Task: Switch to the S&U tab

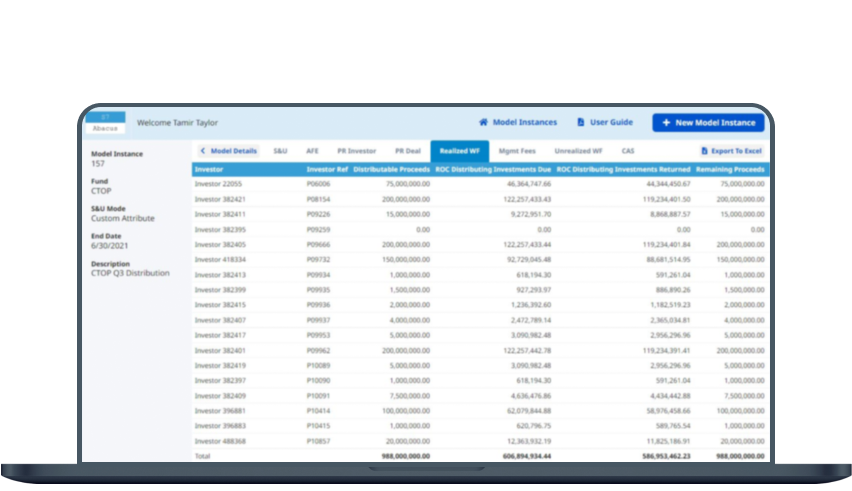Action: (280, 151)
